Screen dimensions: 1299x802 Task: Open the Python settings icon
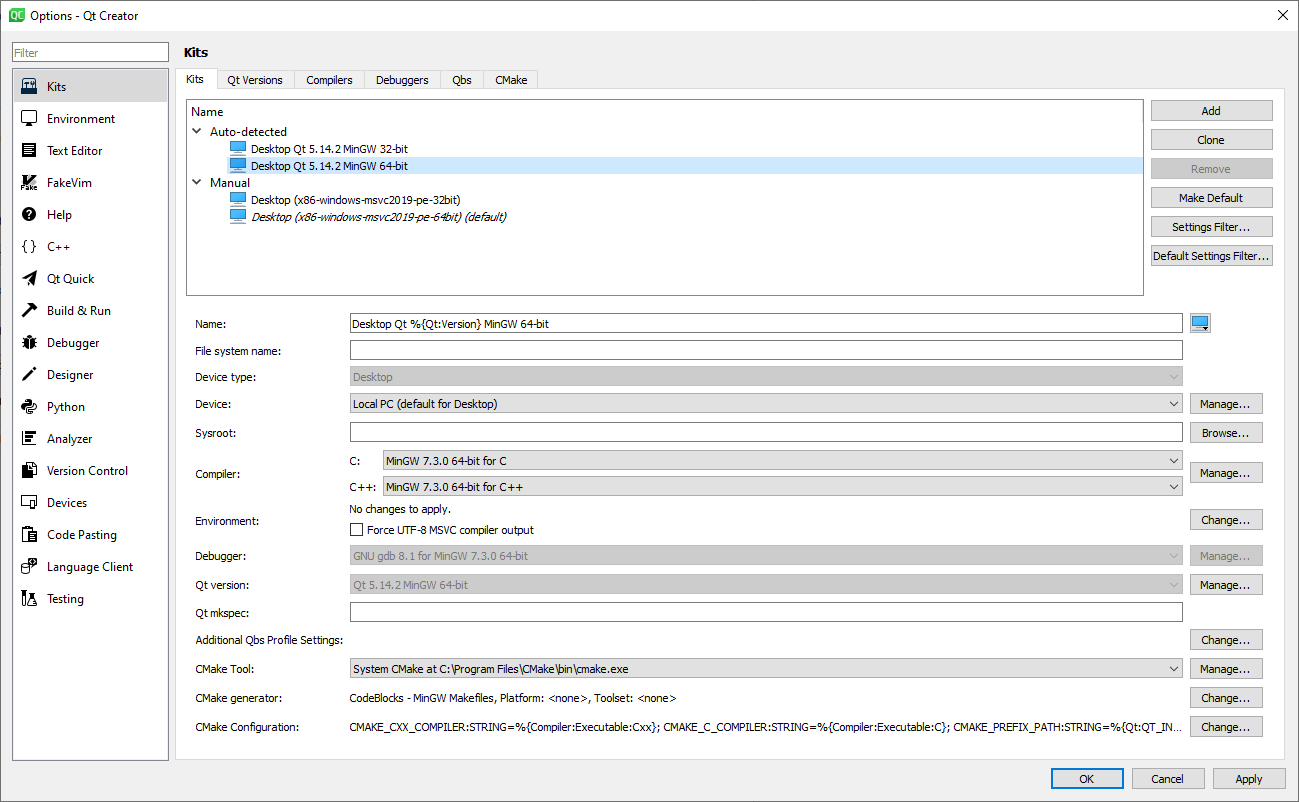pyautogui.click(x=29, y=407)
